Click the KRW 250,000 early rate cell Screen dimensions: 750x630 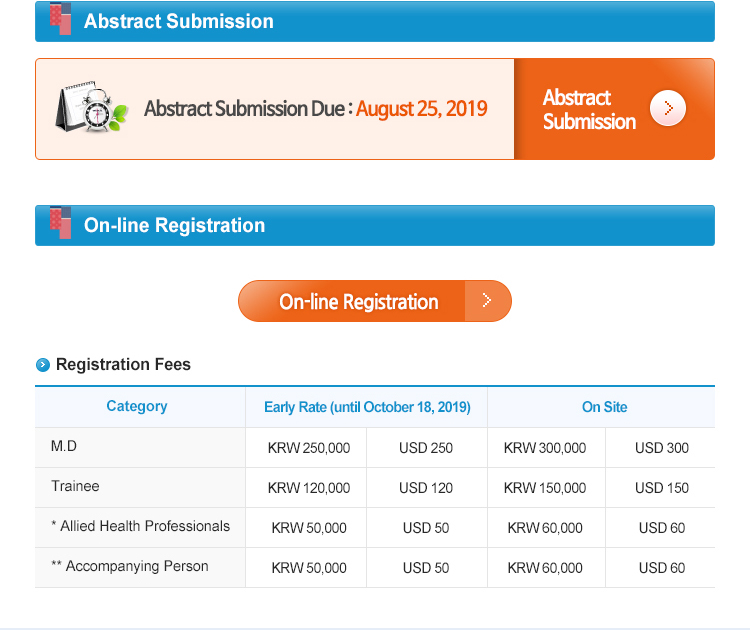tap(309, 448)
